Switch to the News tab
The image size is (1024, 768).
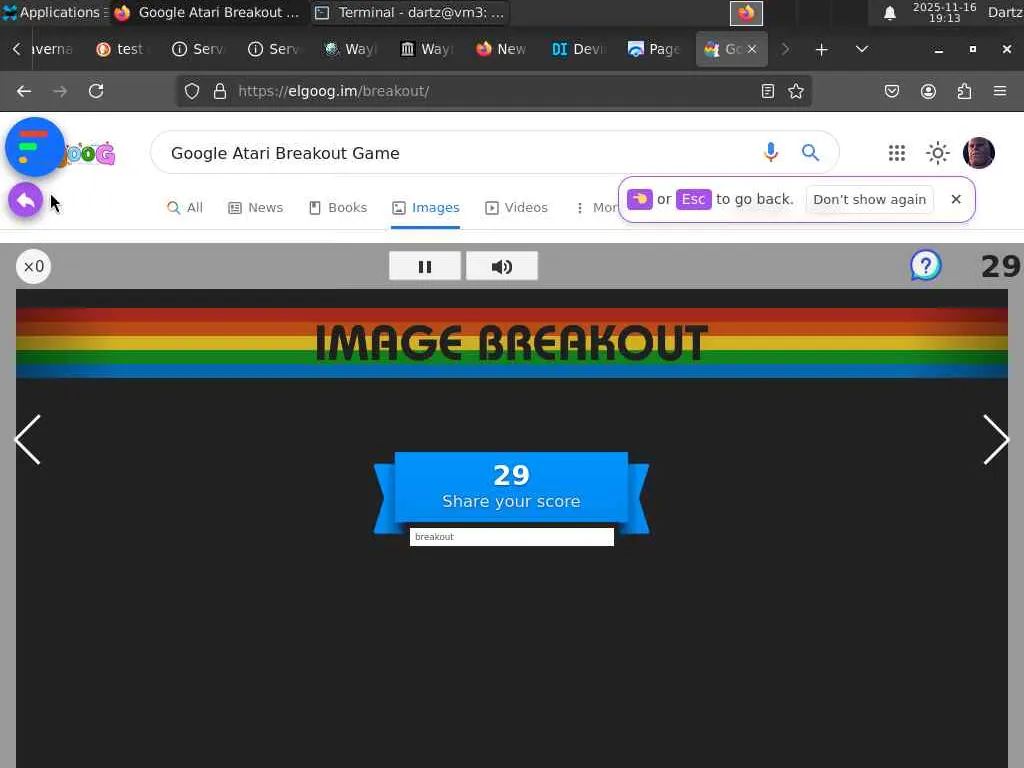[255, 208]
